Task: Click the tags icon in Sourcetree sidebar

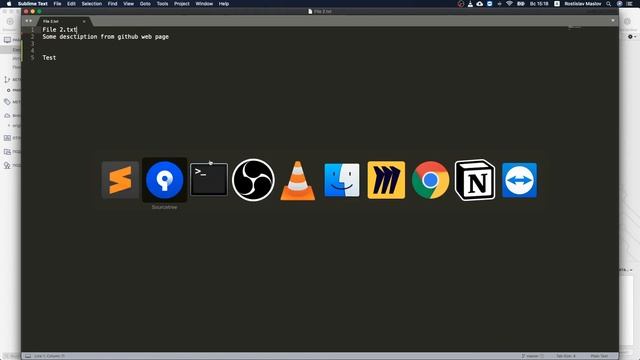Action: (x=7, y=102)
